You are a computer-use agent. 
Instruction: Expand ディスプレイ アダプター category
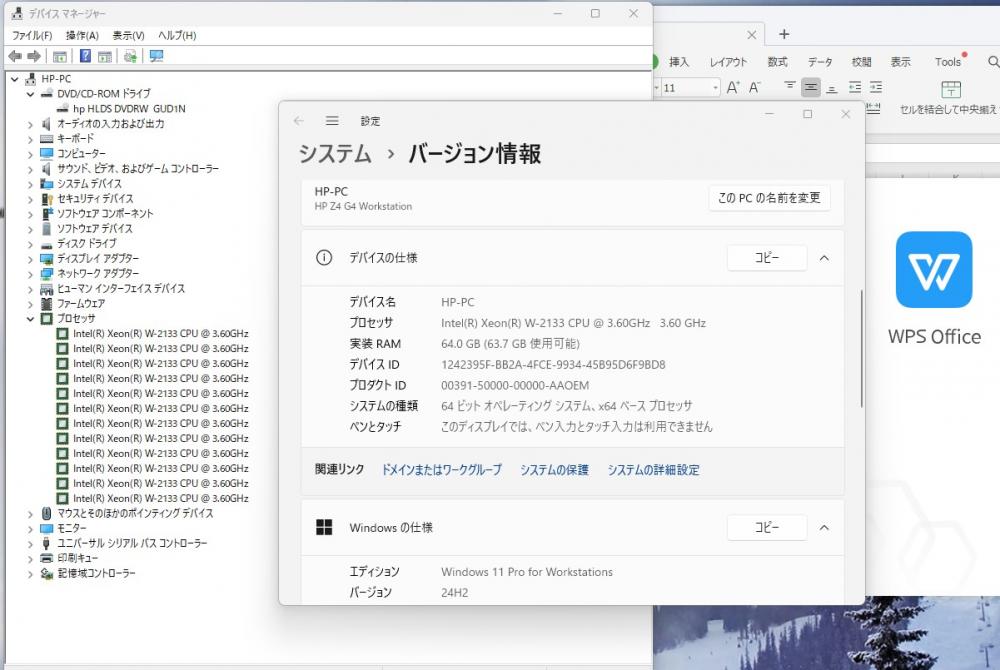click(30, 259)
